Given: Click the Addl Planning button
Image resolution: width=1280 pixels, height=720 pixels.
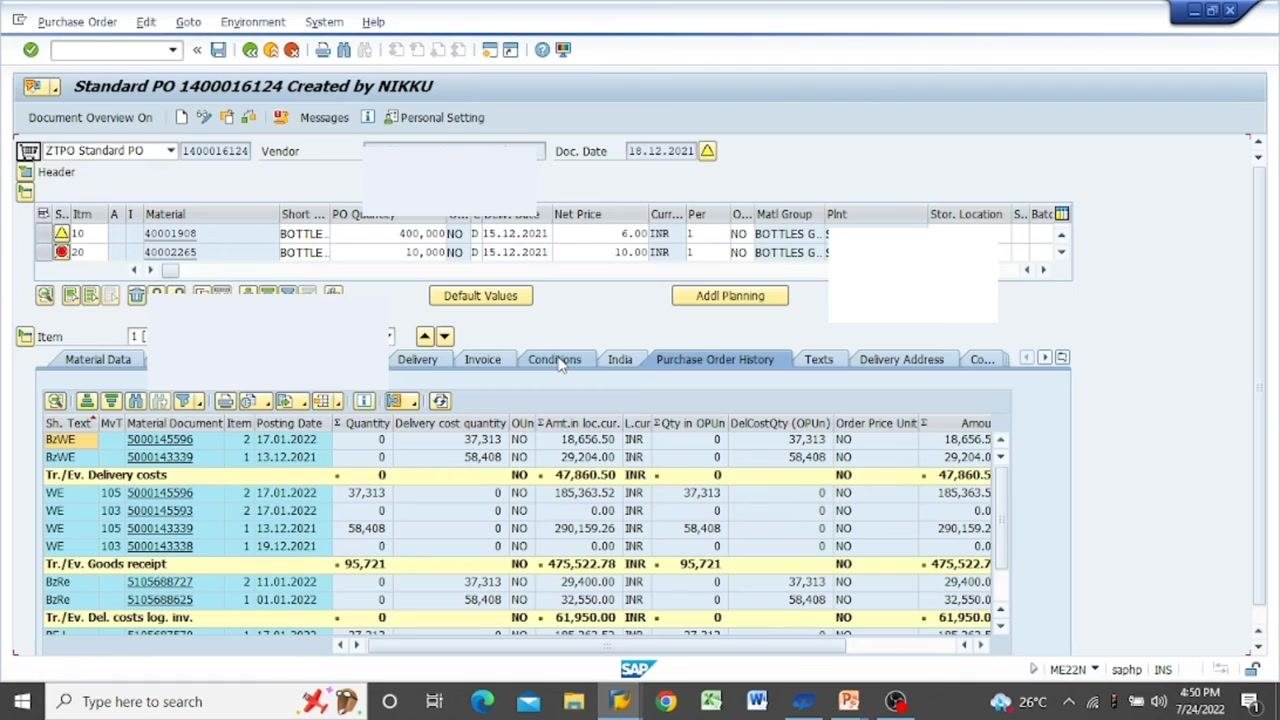Looking at the screenshot, I should (x=730, y=296).
